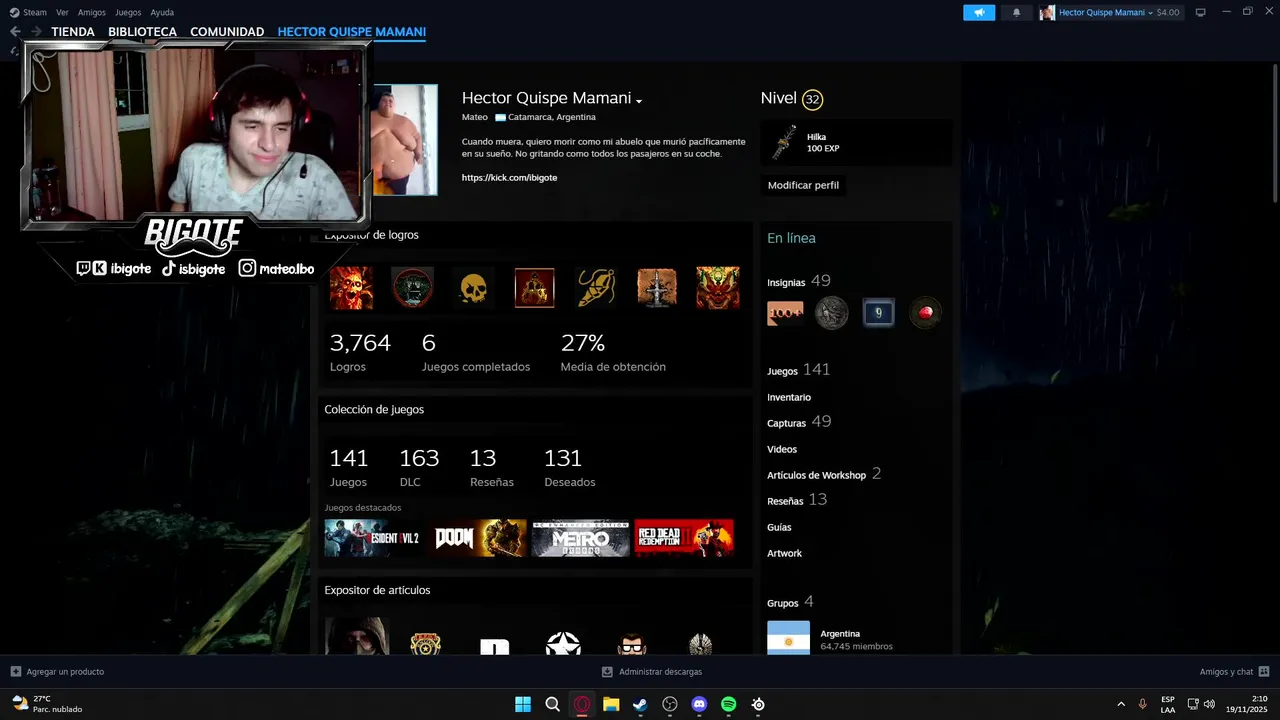Open the DOOM featured game banner
1280x720 pixels.
(478, 538)
